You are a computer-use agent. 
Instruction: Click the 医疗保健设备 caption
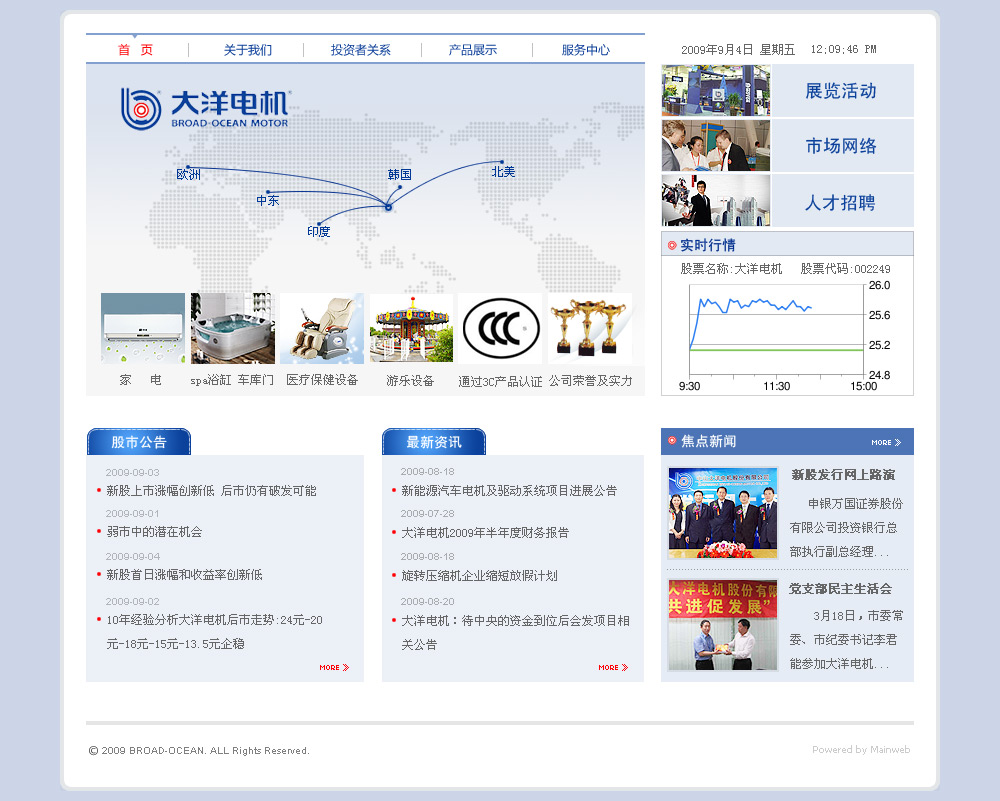322,380
